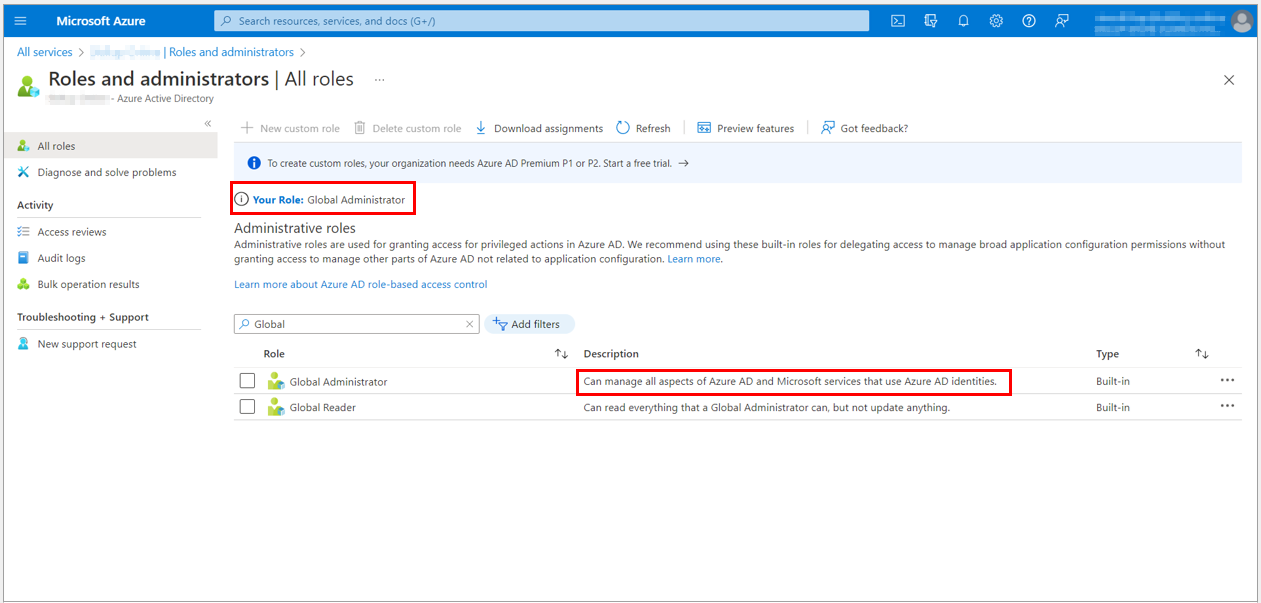Click the Built-in type for Global Reader
This screenshot has width=1261, height=603.
tap(1113, 408)
